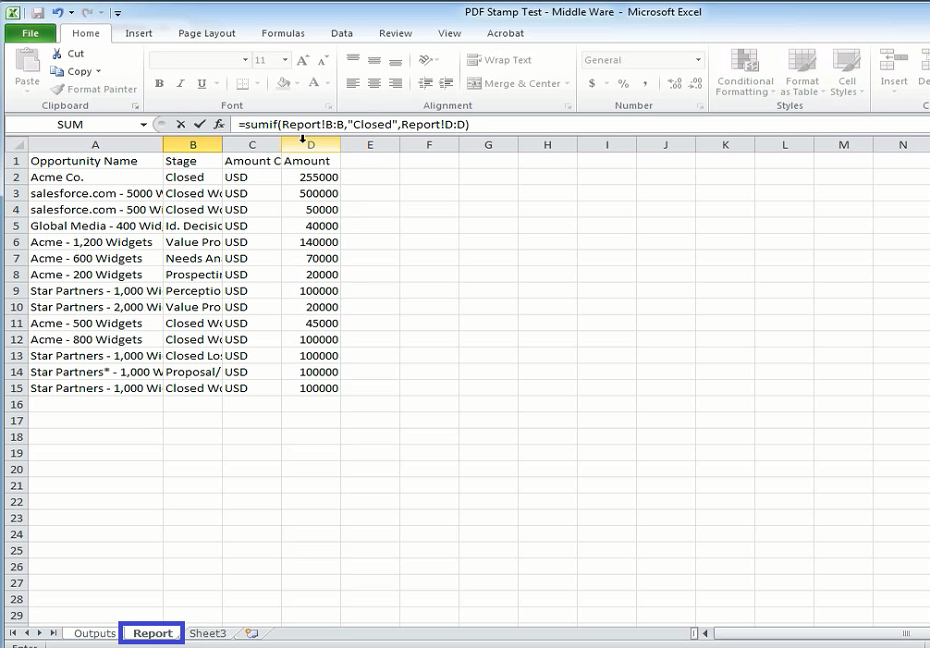This screenshot has width=930, height=648.
Task: Select the Sheet3 tab
Action: pos(208,633)
